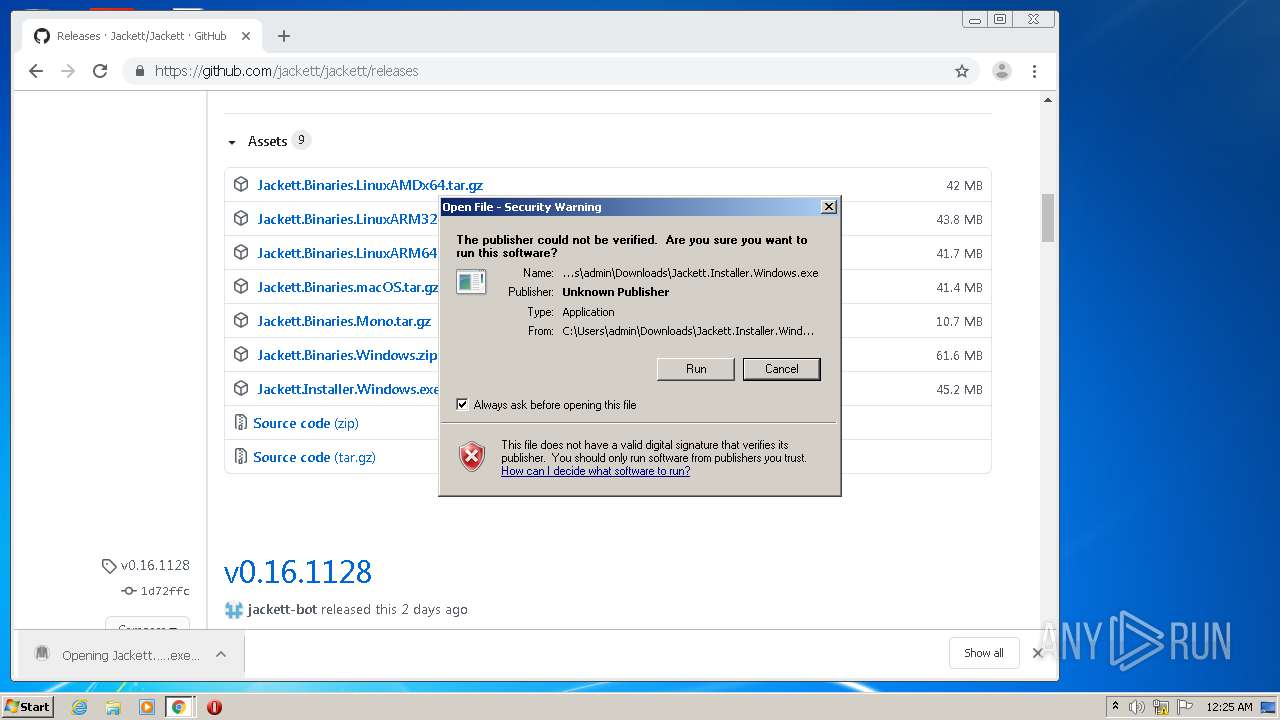Download Jackett.Binaries.Mono.tar.gz
Viewport: 1280px width, 720px height.
(x=344, y=321)
